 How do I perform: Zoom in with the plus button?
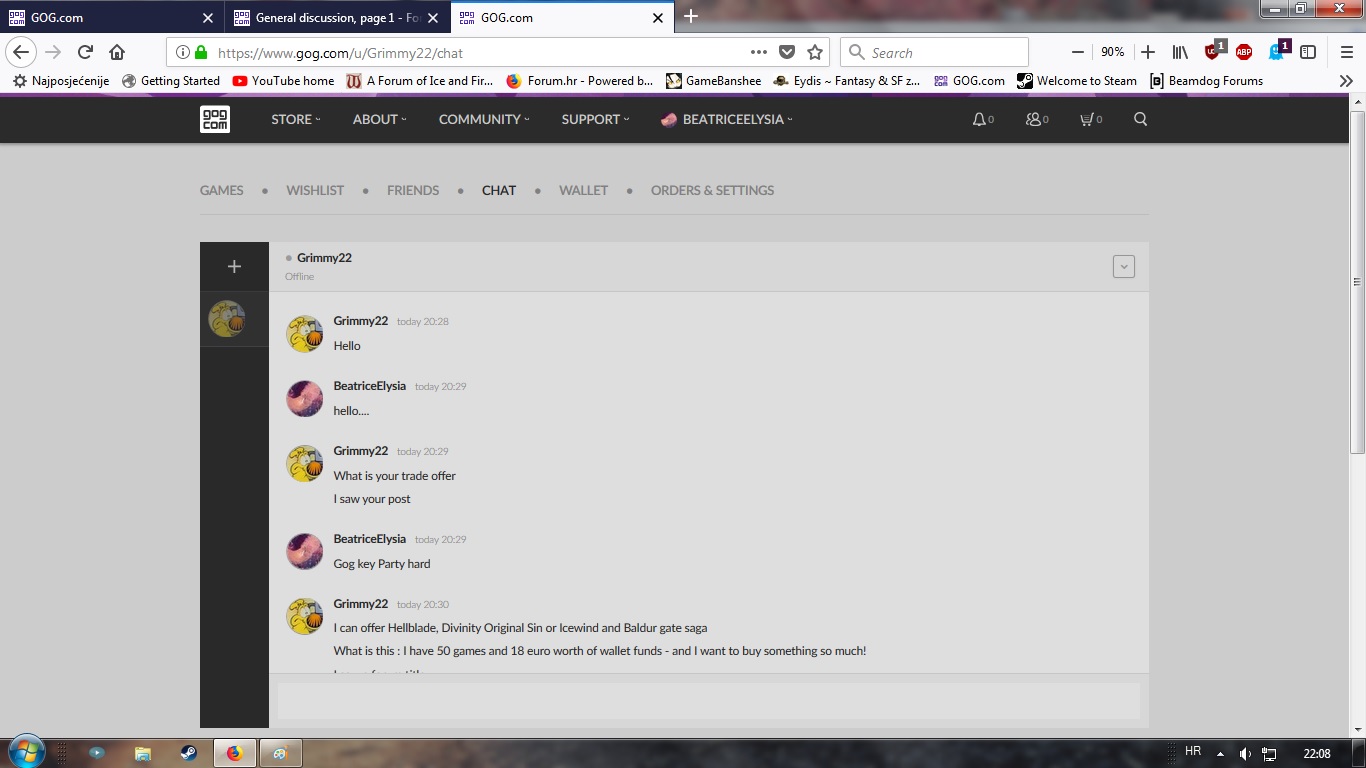point(1148,52)
